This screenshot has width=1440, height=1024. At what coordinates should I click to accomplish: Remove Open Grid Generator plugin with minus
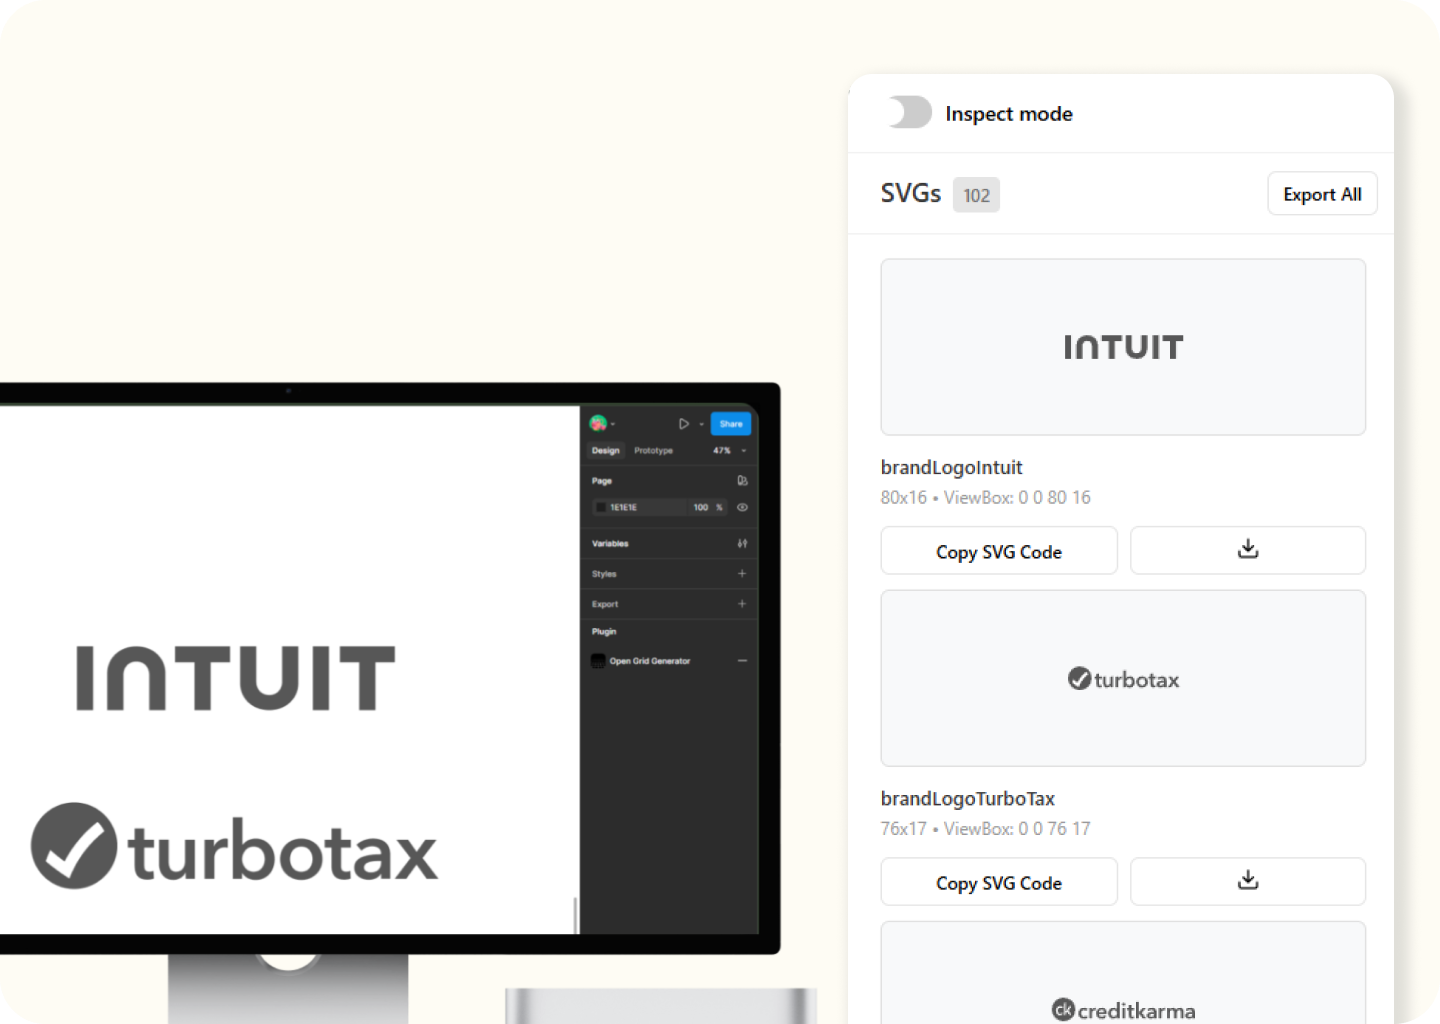[742, 661]
